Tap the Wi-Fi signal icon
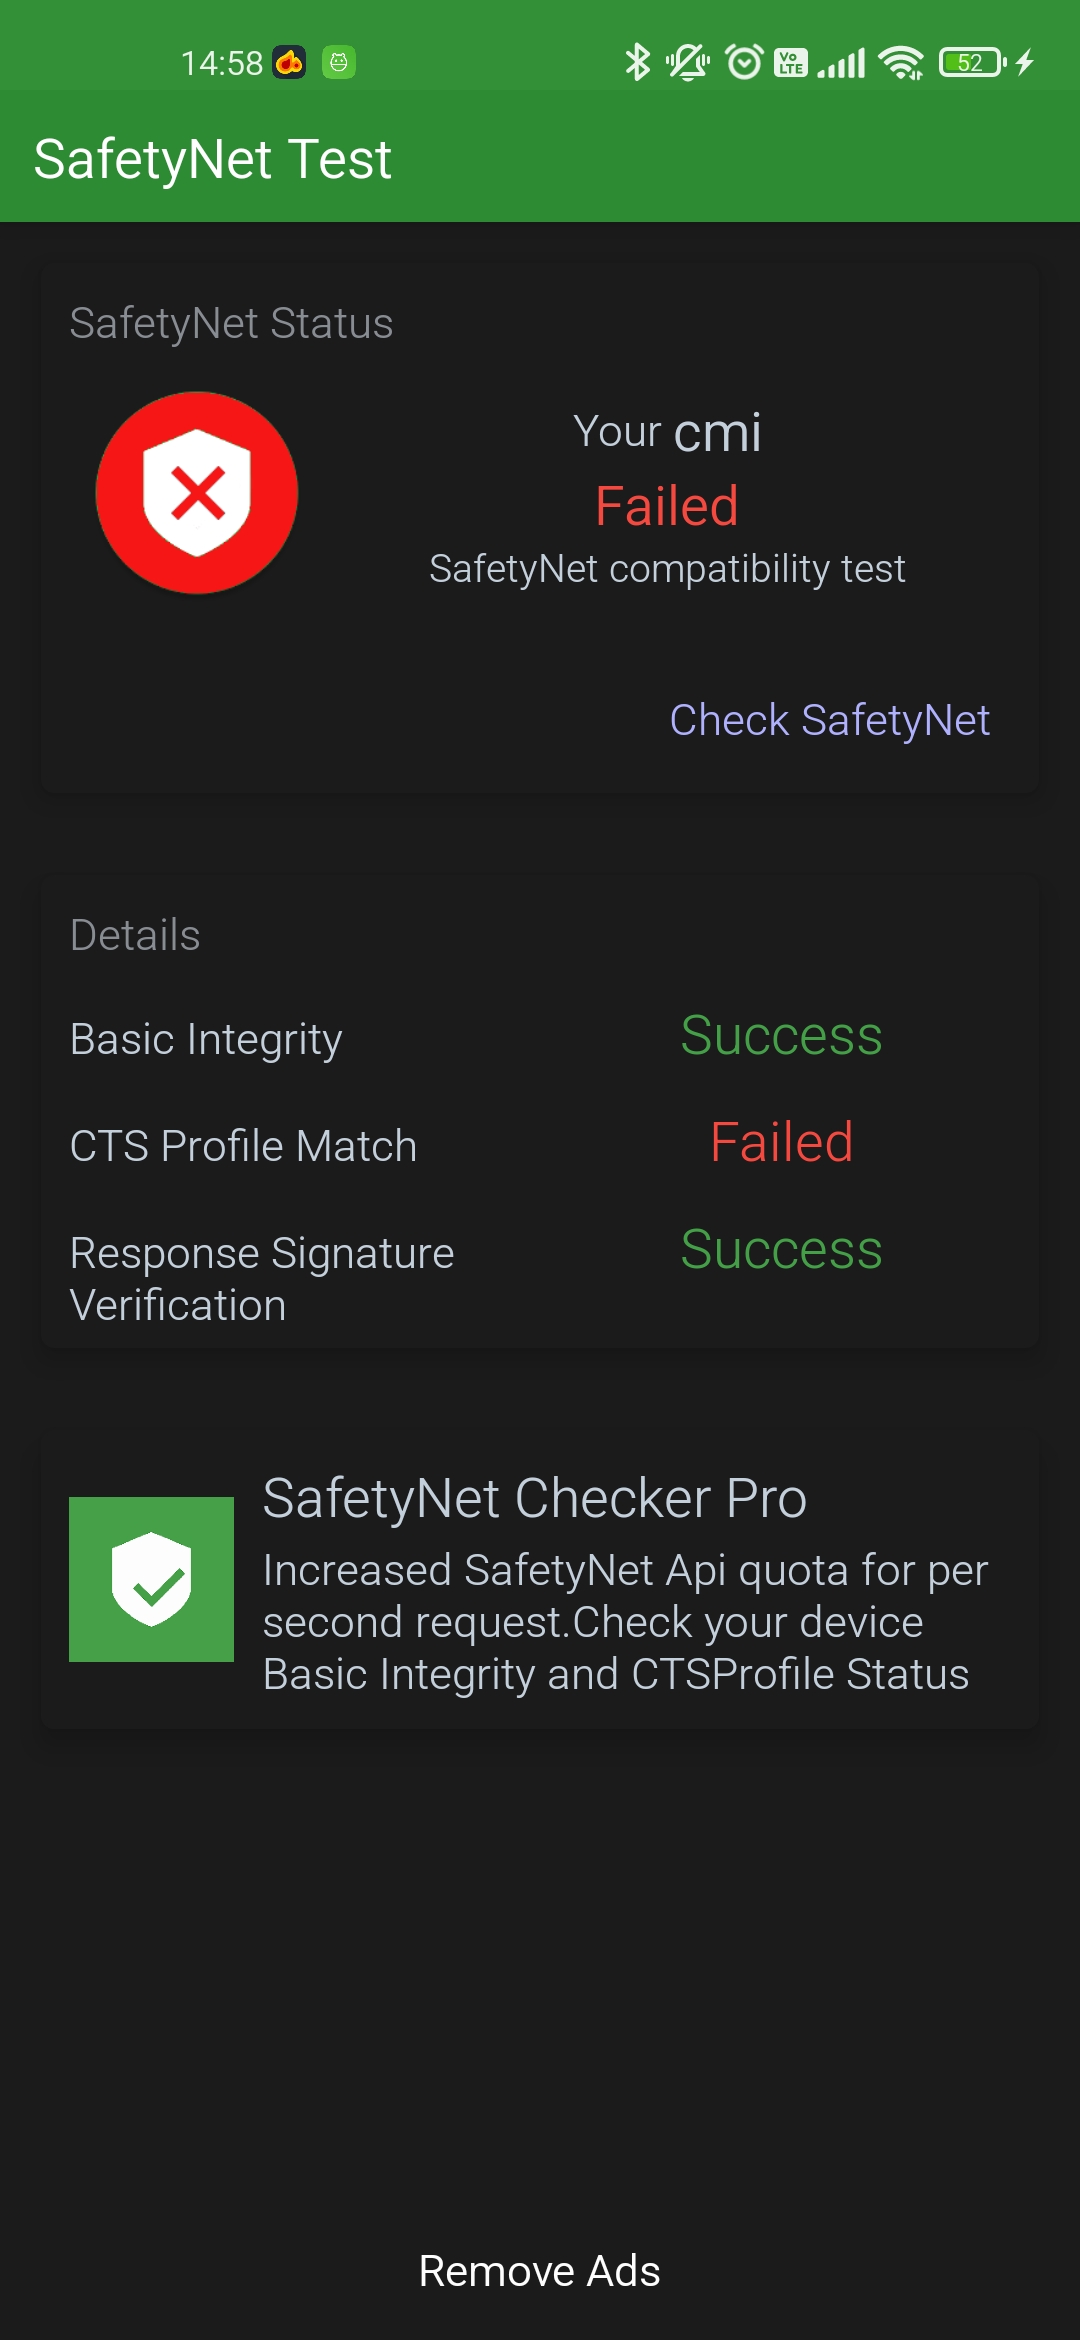Screen dimensions: 1080x2340 [x=901, y=62]
